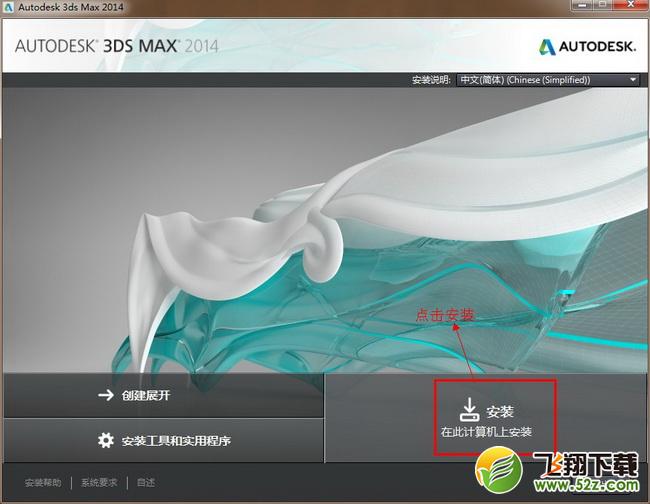The height and width of the screenshot is (504, 650).
Task: Close the installer window
Action: pyautogui.click(x=631, y=5)
